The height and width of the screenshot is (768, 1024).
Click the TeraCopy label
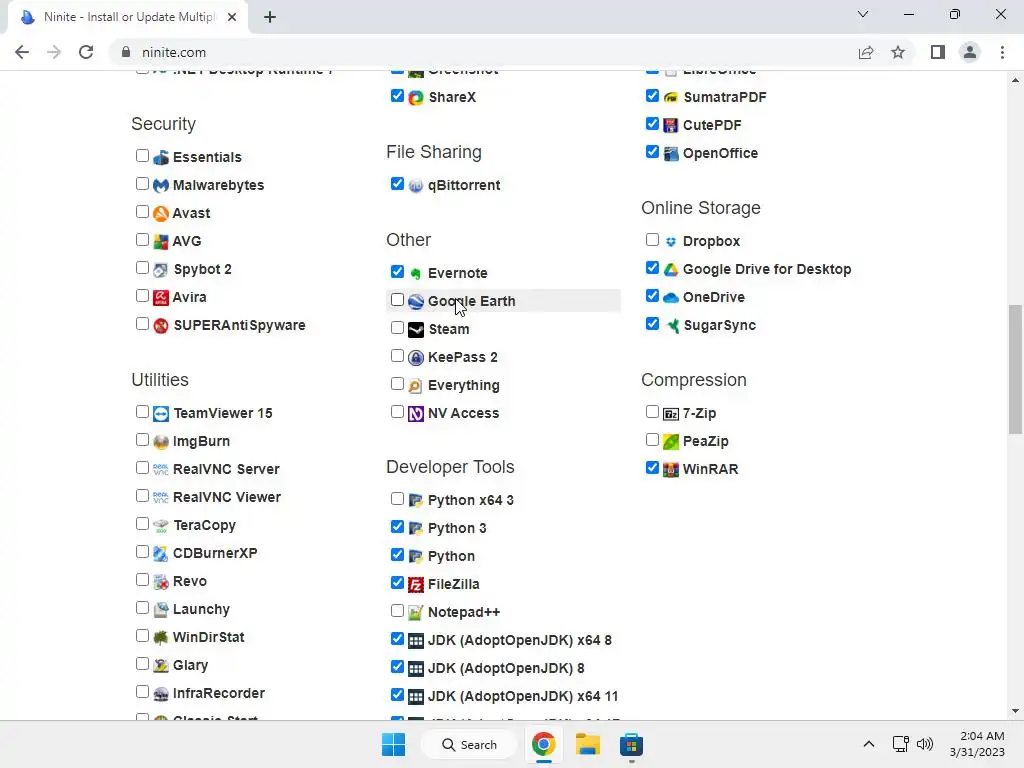tap(204, 526)
